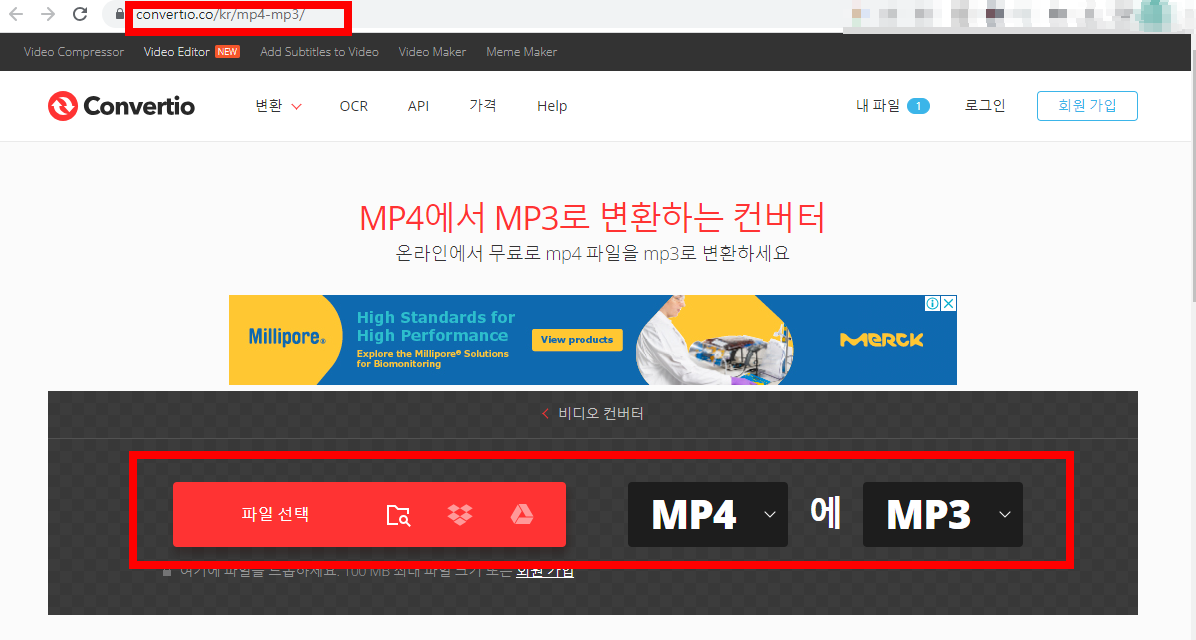Switch to the Video Editor page

[177, 51]
